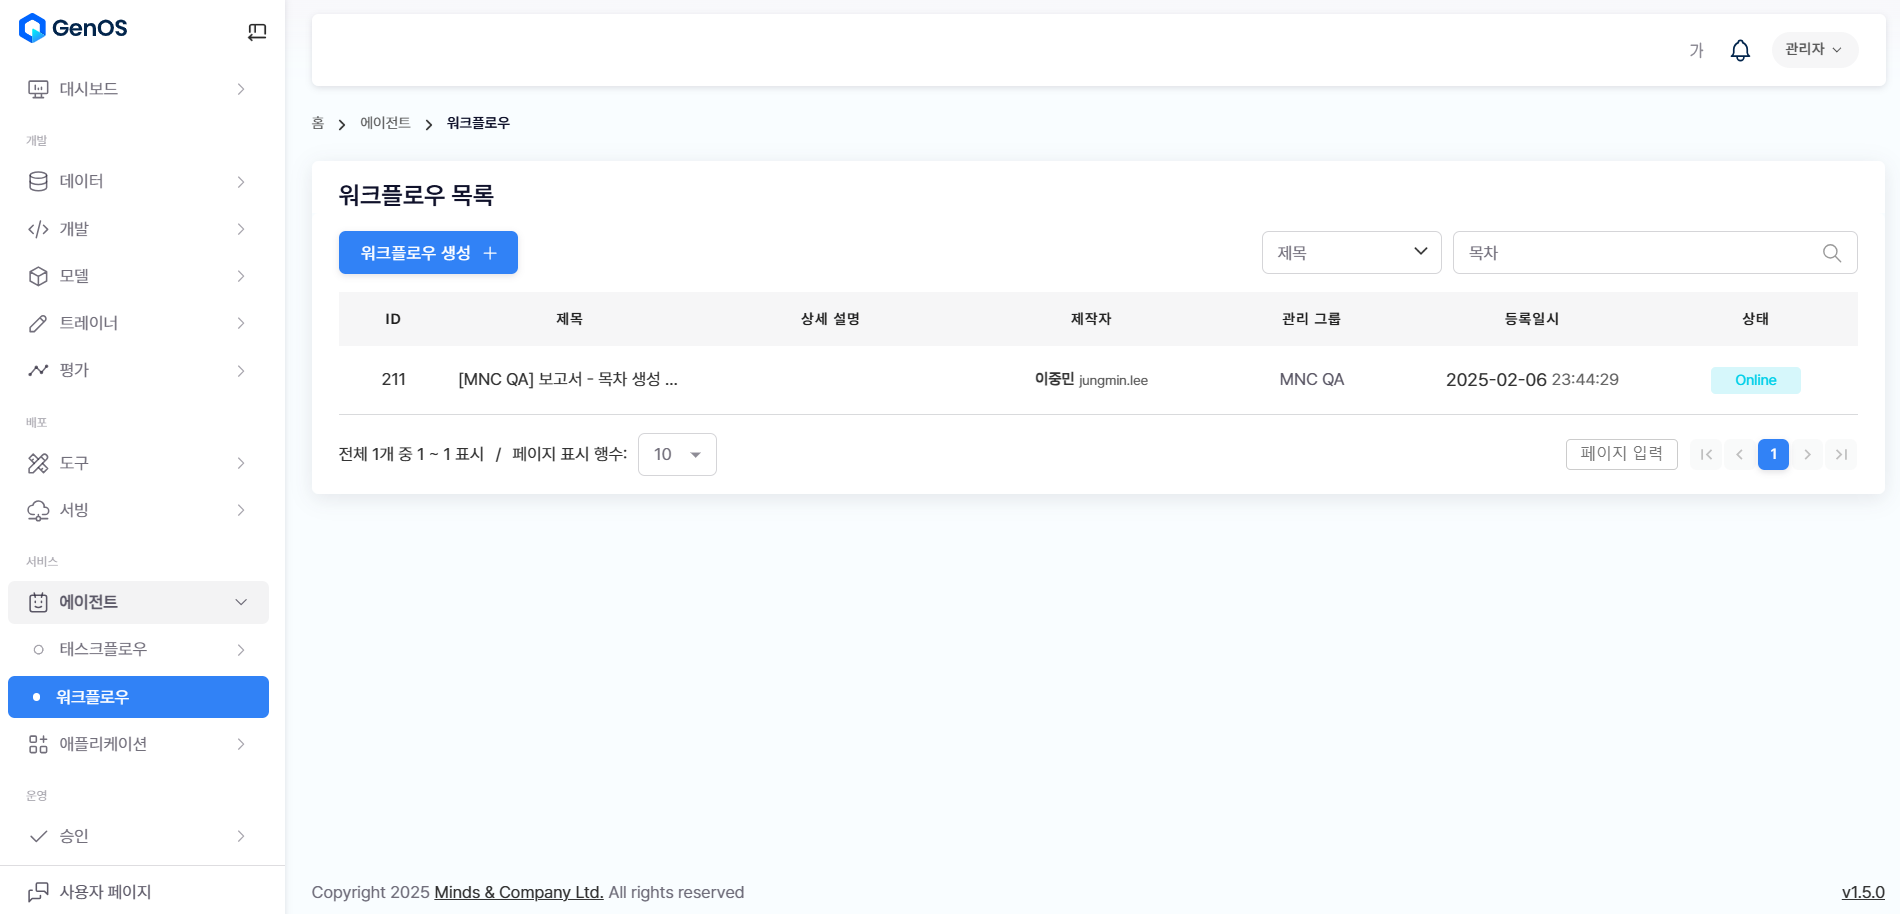Click the notification bell icon
Image resolution: width=1900 pixels, height=914 pixels.
[1740, 50]
